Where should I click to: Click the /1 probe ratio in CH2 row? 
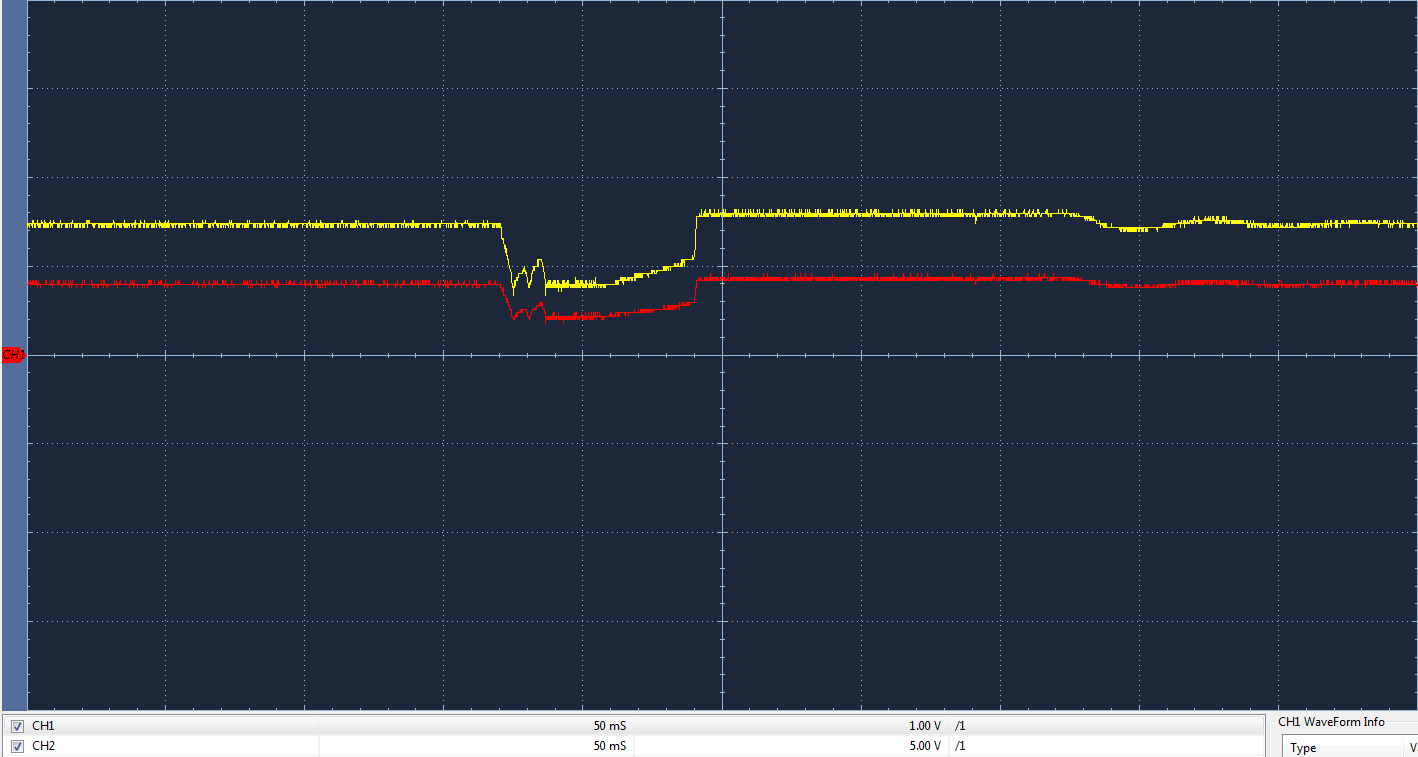pyautogui.click(x=961, y=746)
